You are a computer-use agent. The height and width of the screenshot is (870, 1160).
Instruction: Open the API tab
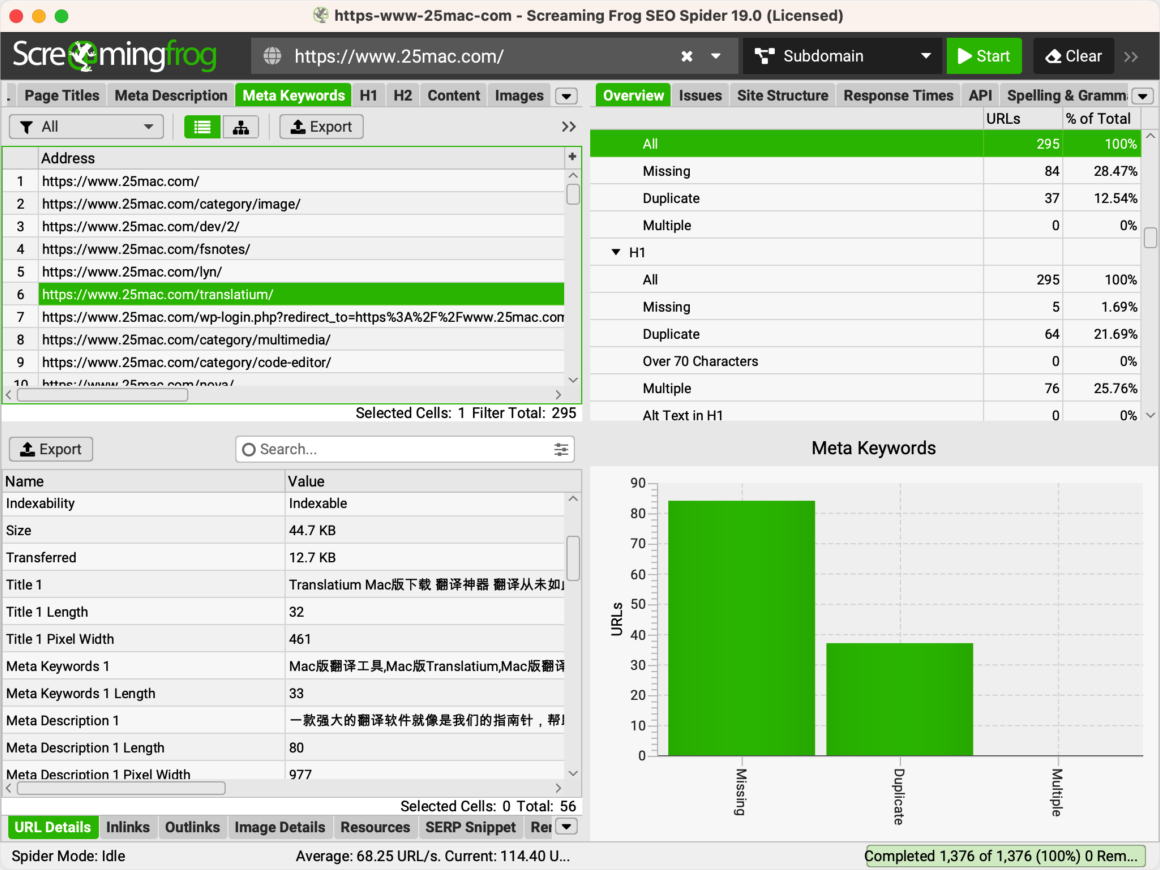(980, 95)
